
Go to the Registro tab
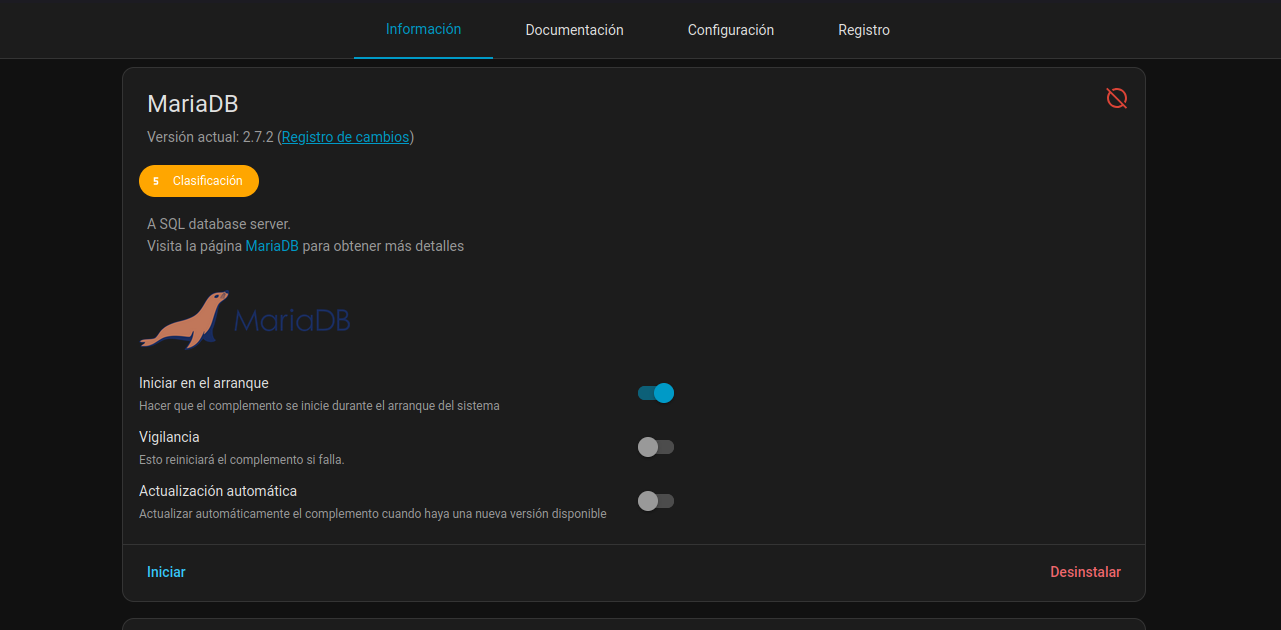point(863,30)
